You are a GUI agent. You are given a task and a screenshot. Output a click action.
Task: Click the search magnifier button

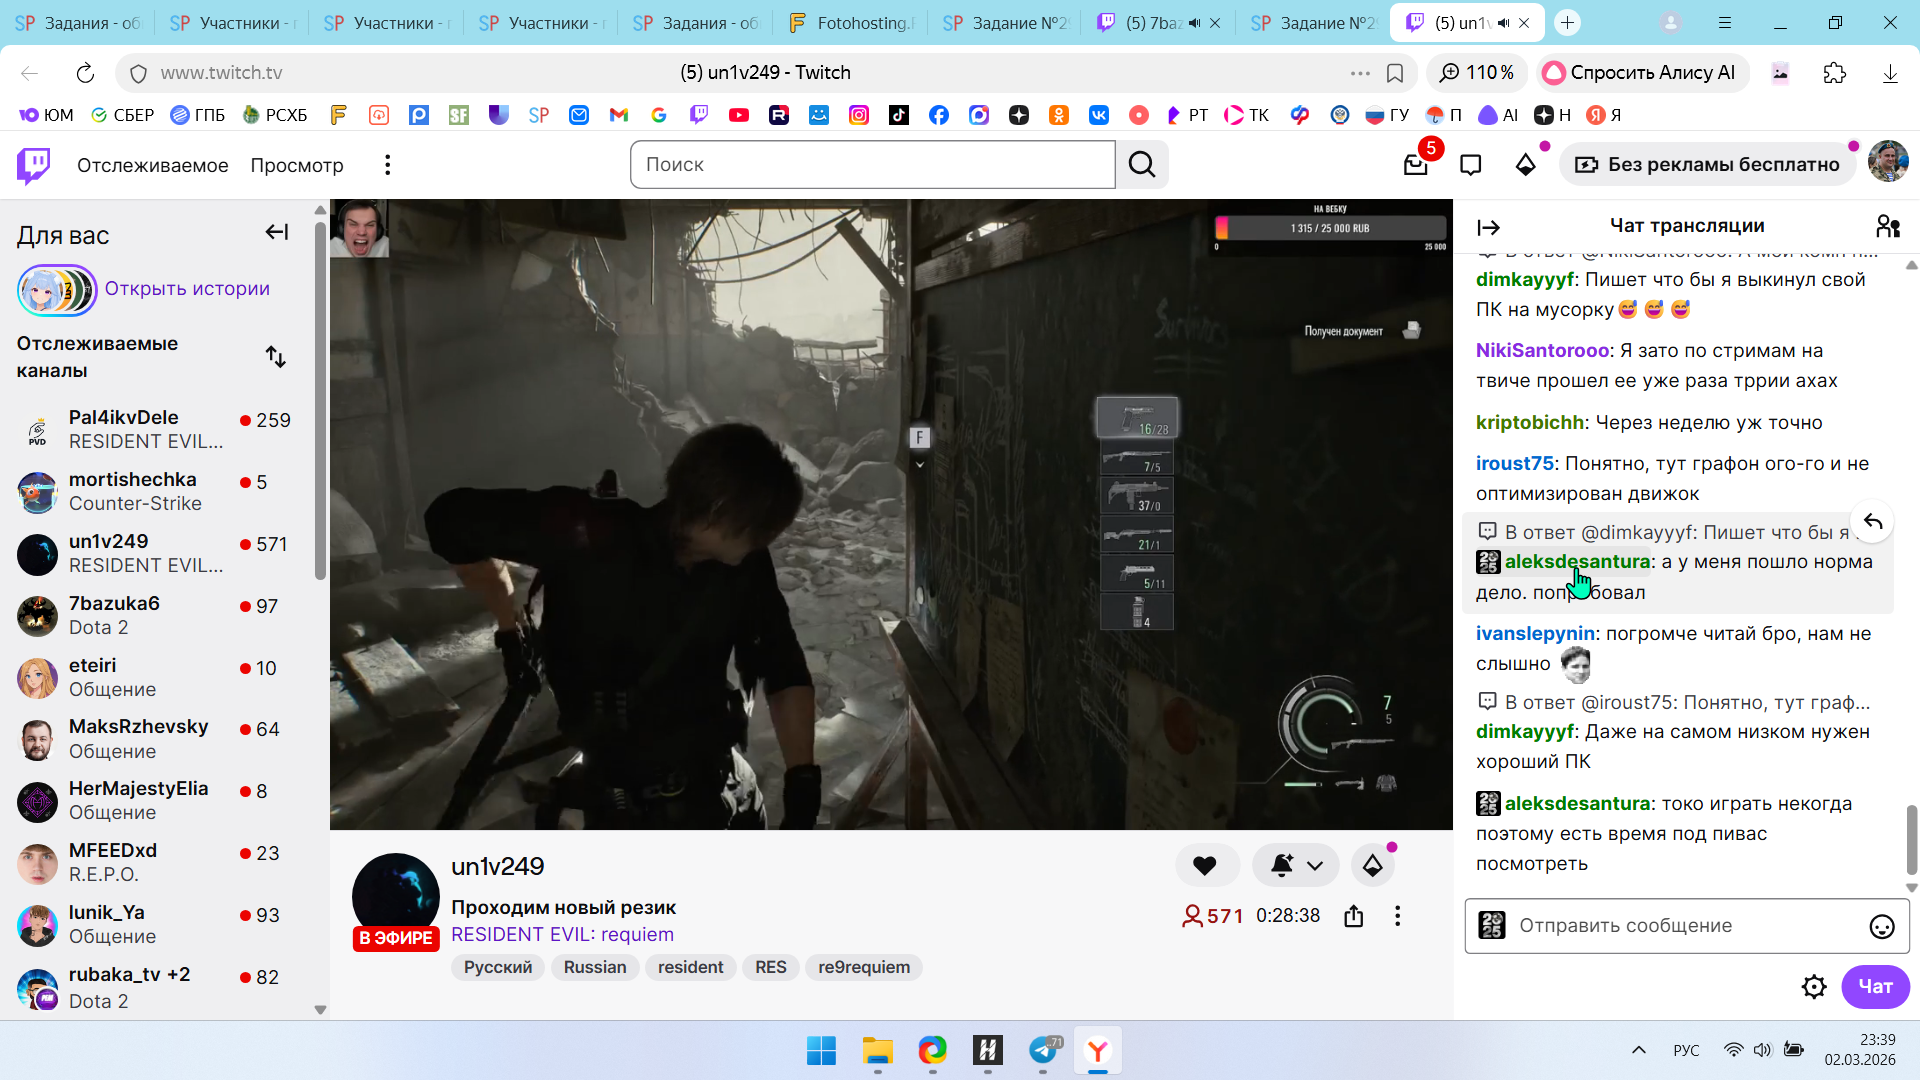[x=1142, y=165]
